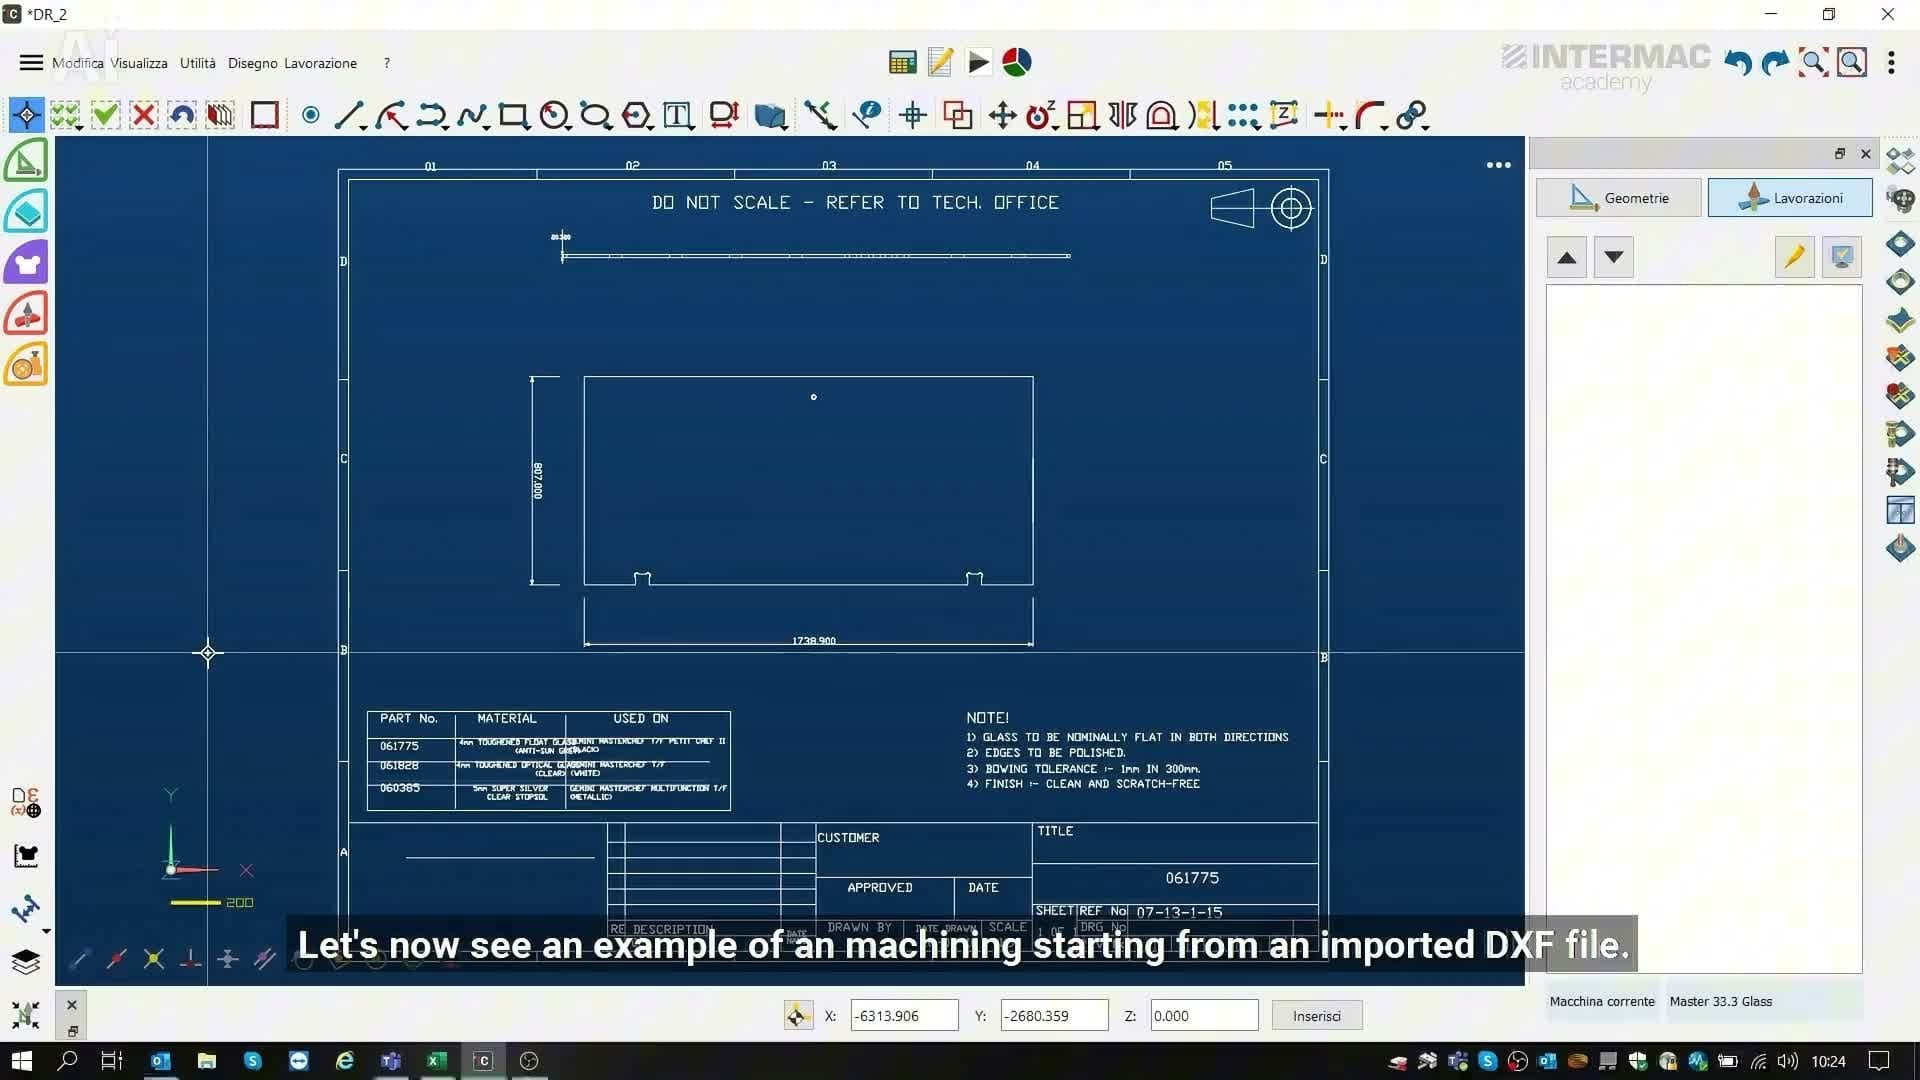Open the multi-select checkmarks dropdown
The image size is (1920, 1080).
pos(66,115)
